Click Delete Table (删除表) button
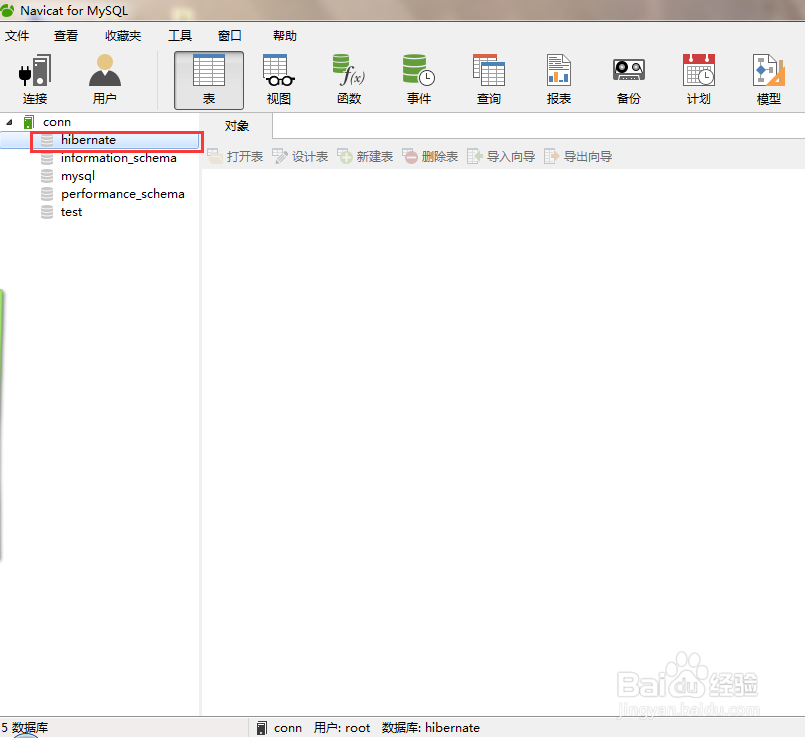 click(x=430, y=157)
